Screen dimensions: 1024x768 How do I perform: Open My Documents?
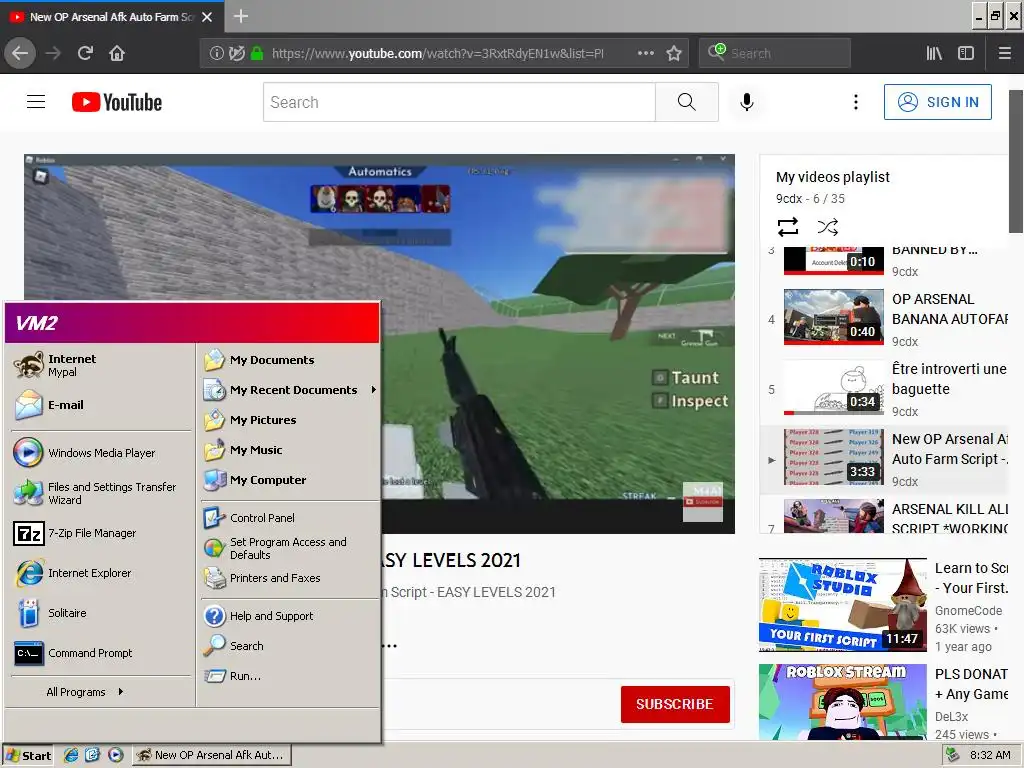pos(289,360)
